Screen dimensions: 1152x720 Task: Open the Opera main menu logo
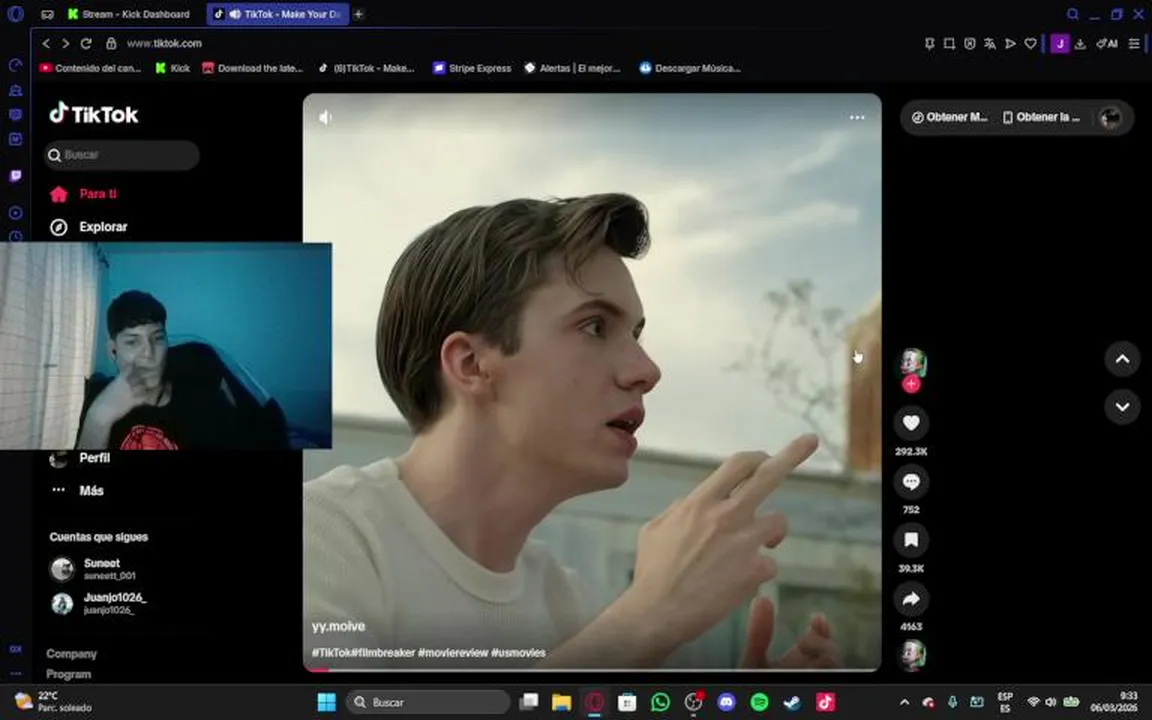(x=15, y=14)
